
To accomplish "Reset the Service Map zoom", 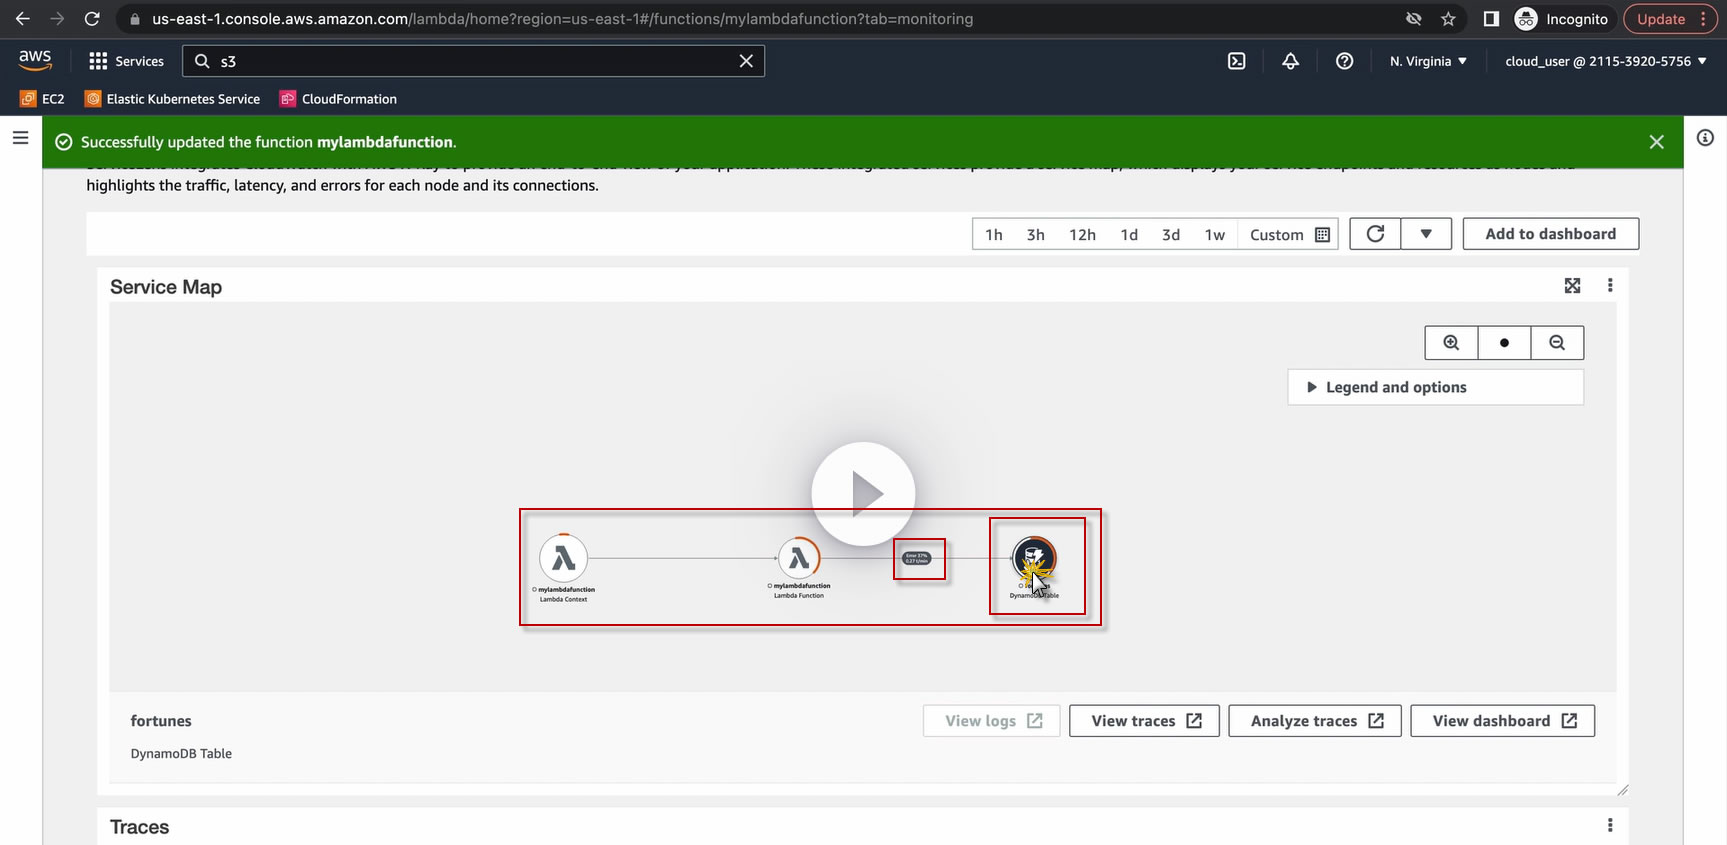I will coord(1504,343).
